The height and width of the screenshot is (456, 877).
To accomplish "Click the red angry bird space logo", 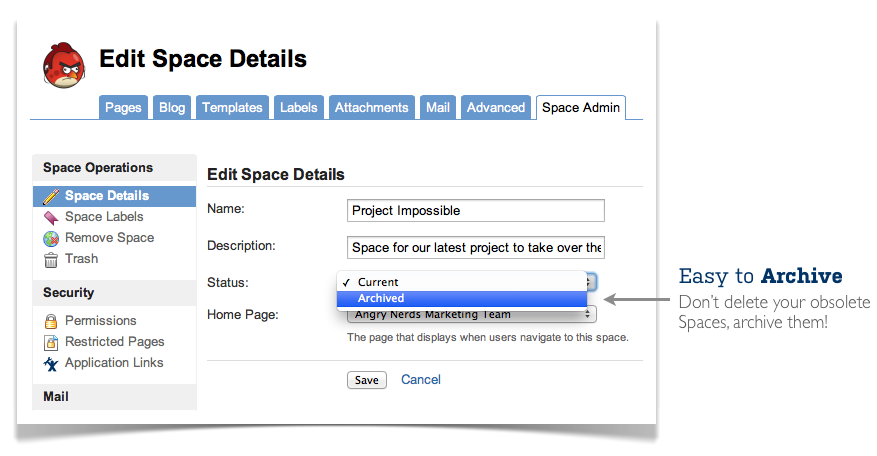I will tap(64, 65).
